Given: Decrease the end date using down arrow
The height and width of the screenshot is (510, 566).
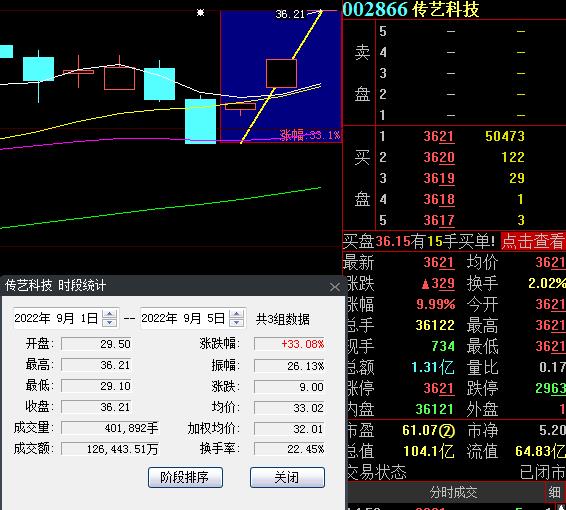Looking at the screenshot, I should pos(236,323).
